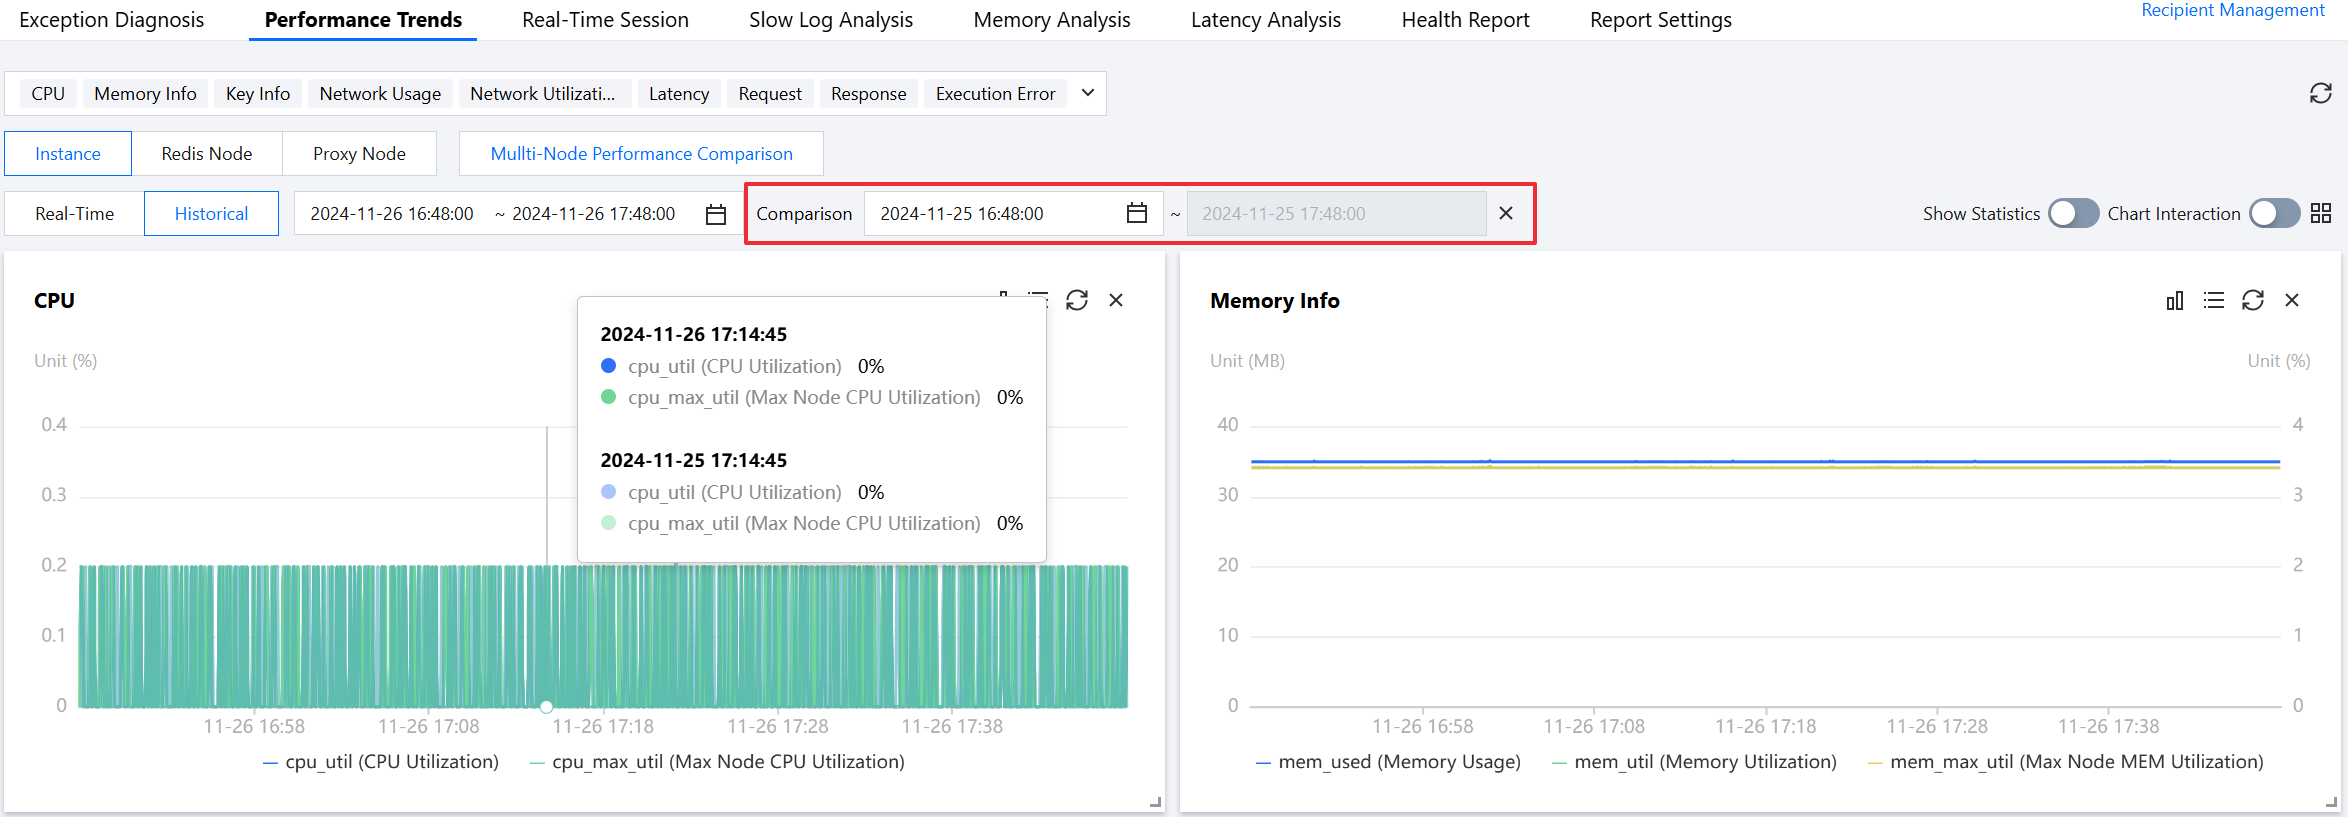Expand the metric tags dropdown arrow
Screen dimensions: 2348x817
pyautogui.click(x=1088, y=94)
